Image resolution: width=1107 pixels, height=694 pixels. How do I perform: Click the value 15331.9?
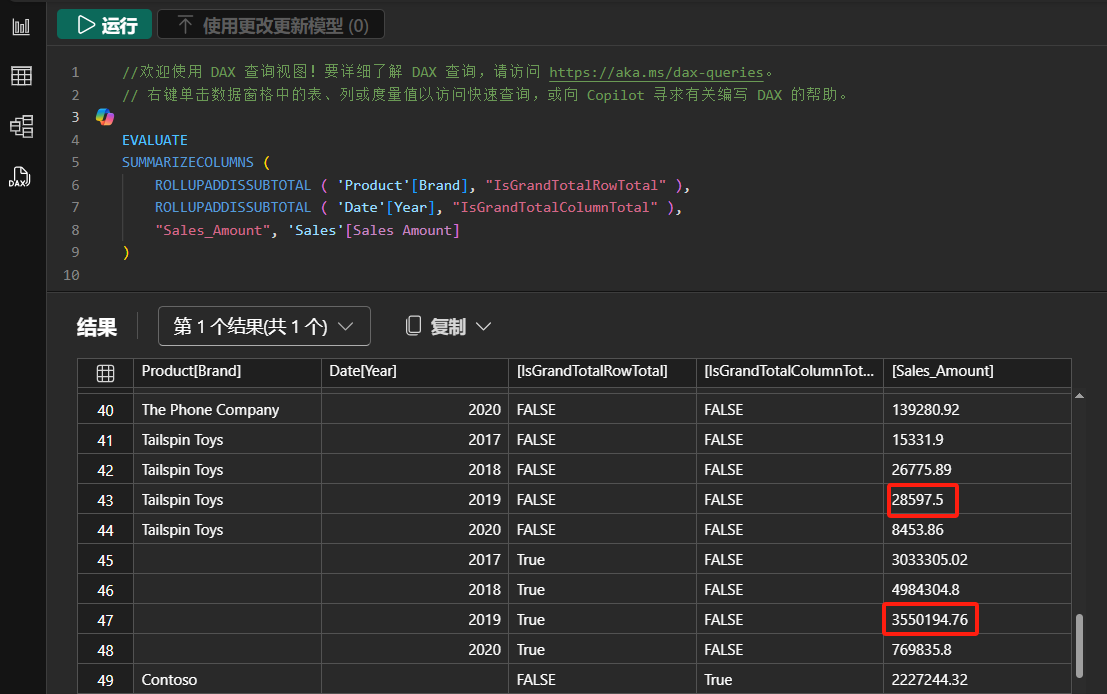(x=917, y=440)
